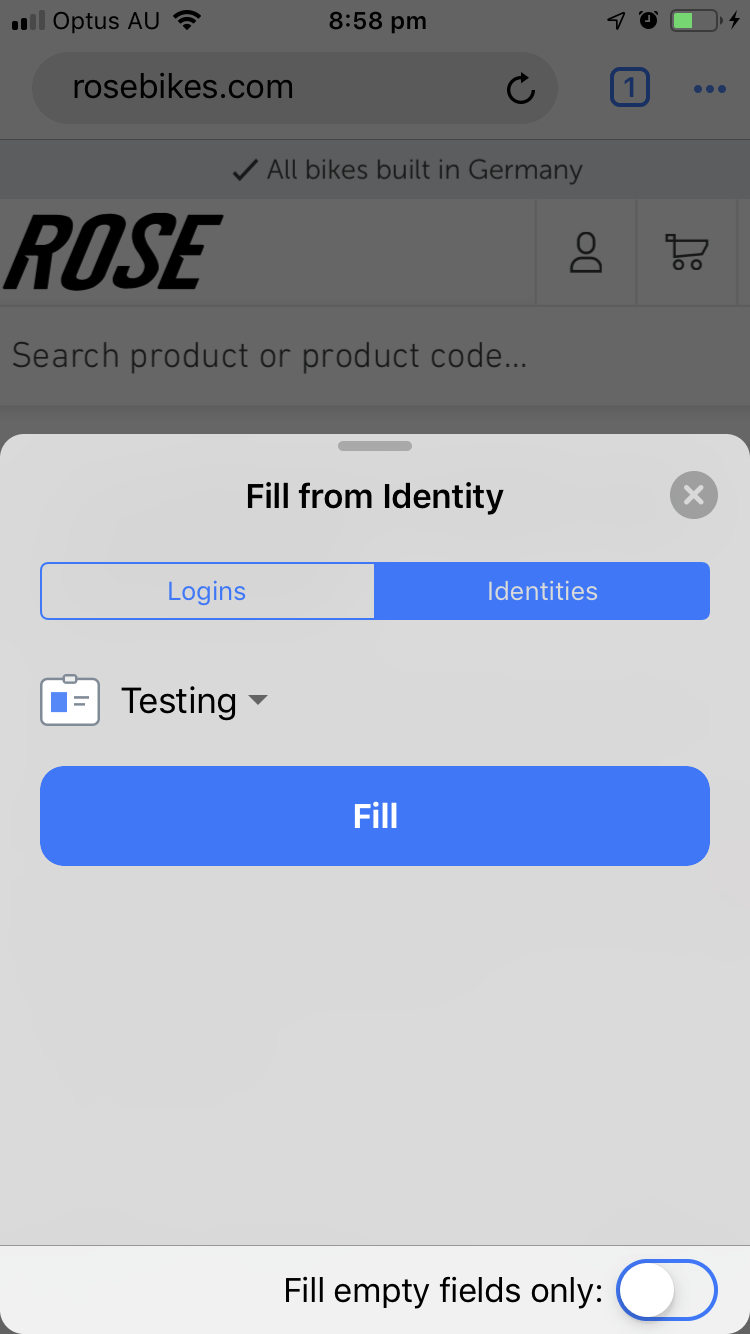This screenshot has height=1334, width=750.
Task: Dismiss the Fill from Identity sheet
Action: pos(693,495)
